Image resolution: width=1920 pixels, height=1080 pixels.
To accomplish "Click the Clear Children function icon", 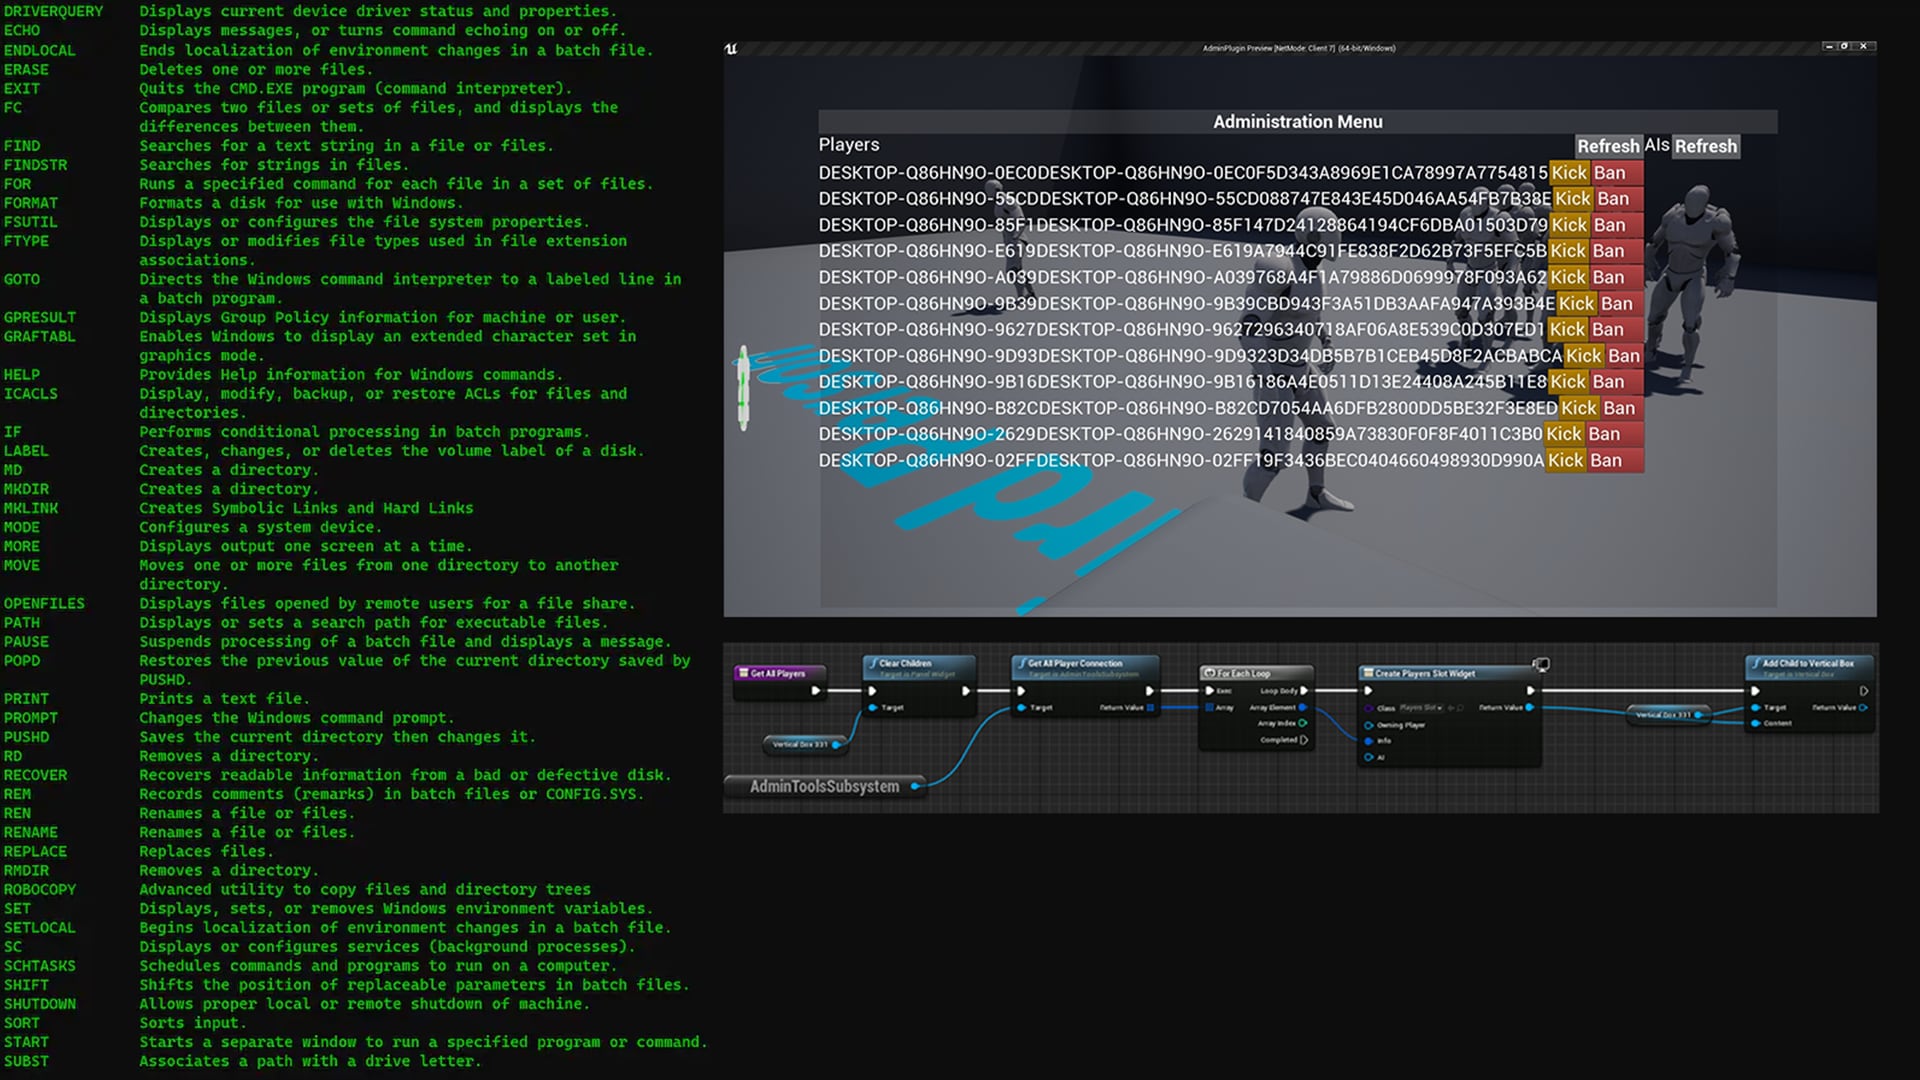I will pos(874,662).
